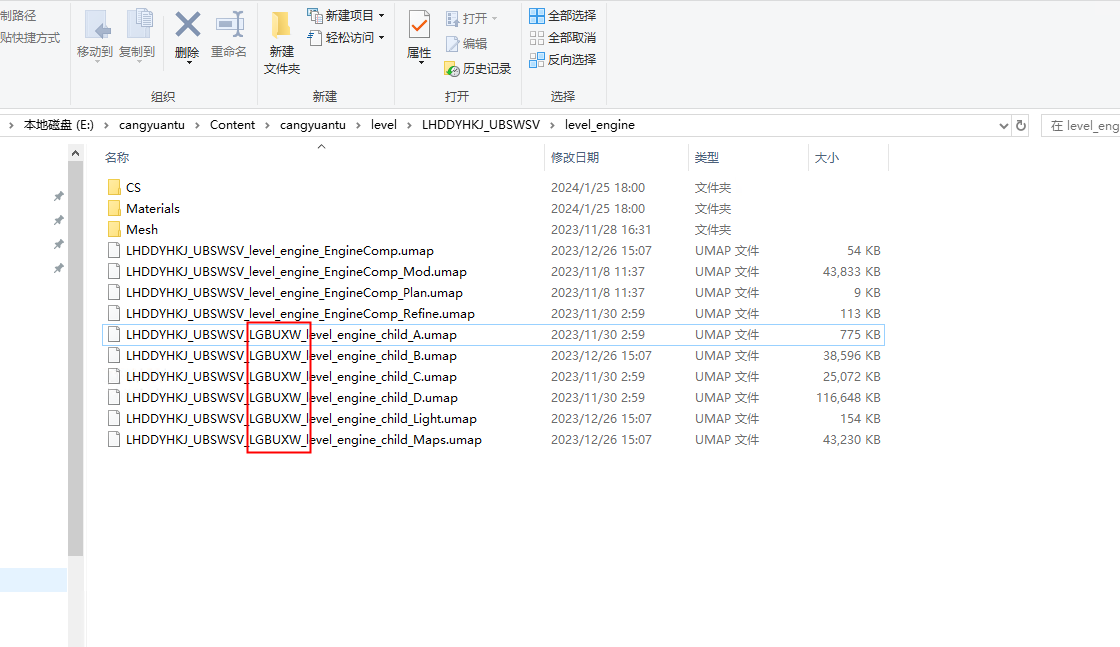Expand chevron after Content in address bar

pos(268,126)
